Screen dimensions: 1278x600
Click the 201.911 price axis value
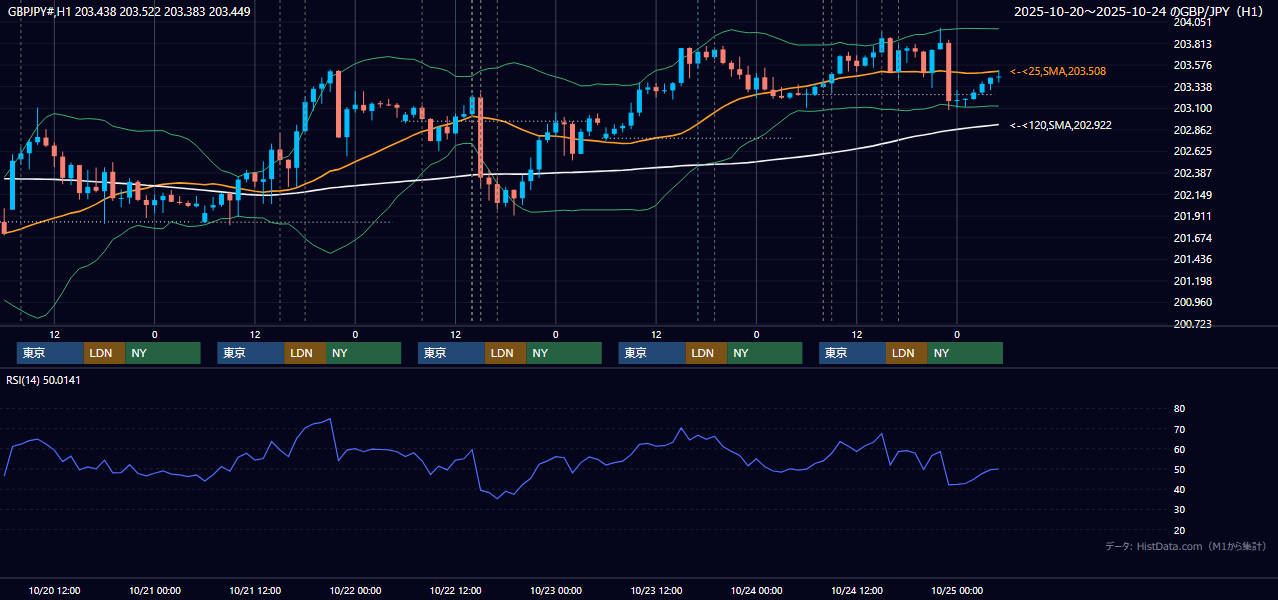coord(1192,216)
